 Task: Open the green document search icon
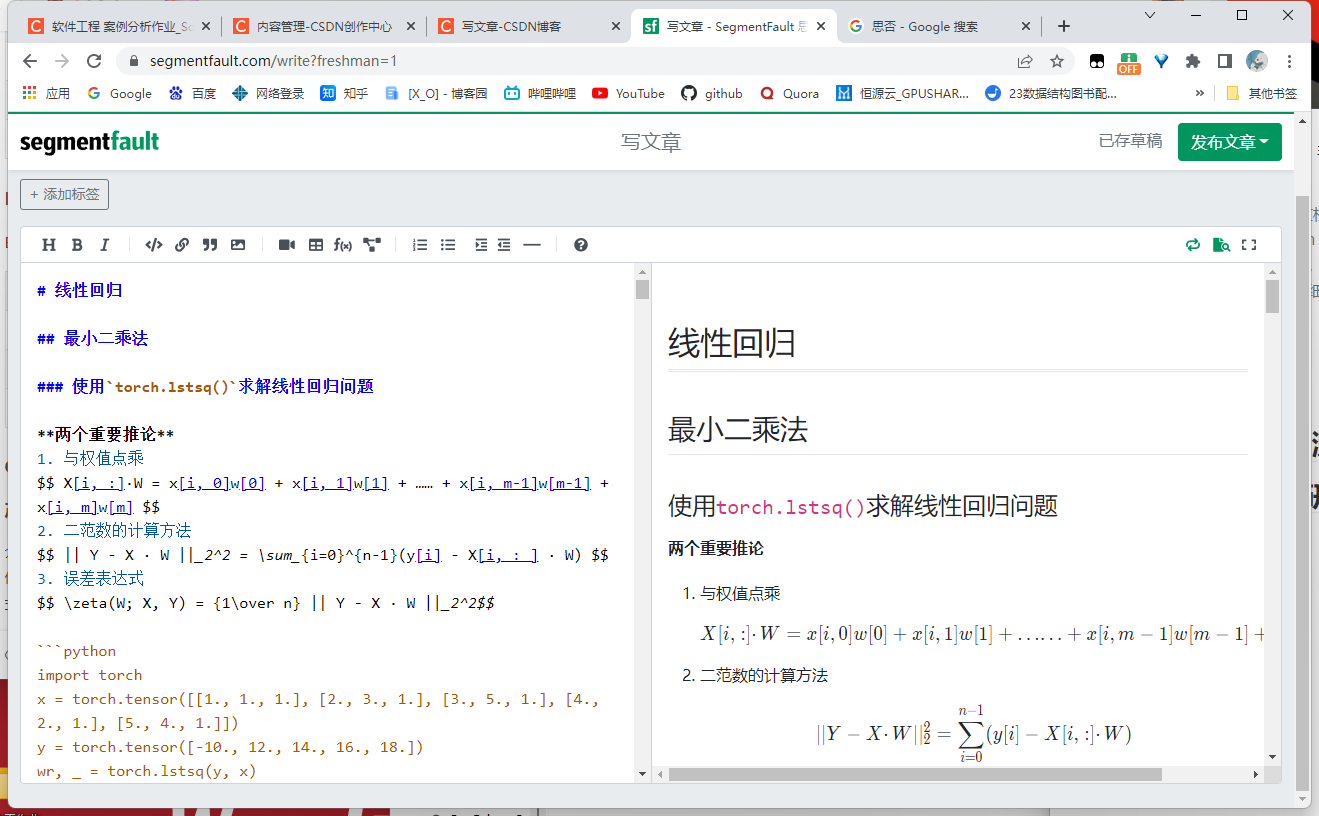click(1221, 245)
